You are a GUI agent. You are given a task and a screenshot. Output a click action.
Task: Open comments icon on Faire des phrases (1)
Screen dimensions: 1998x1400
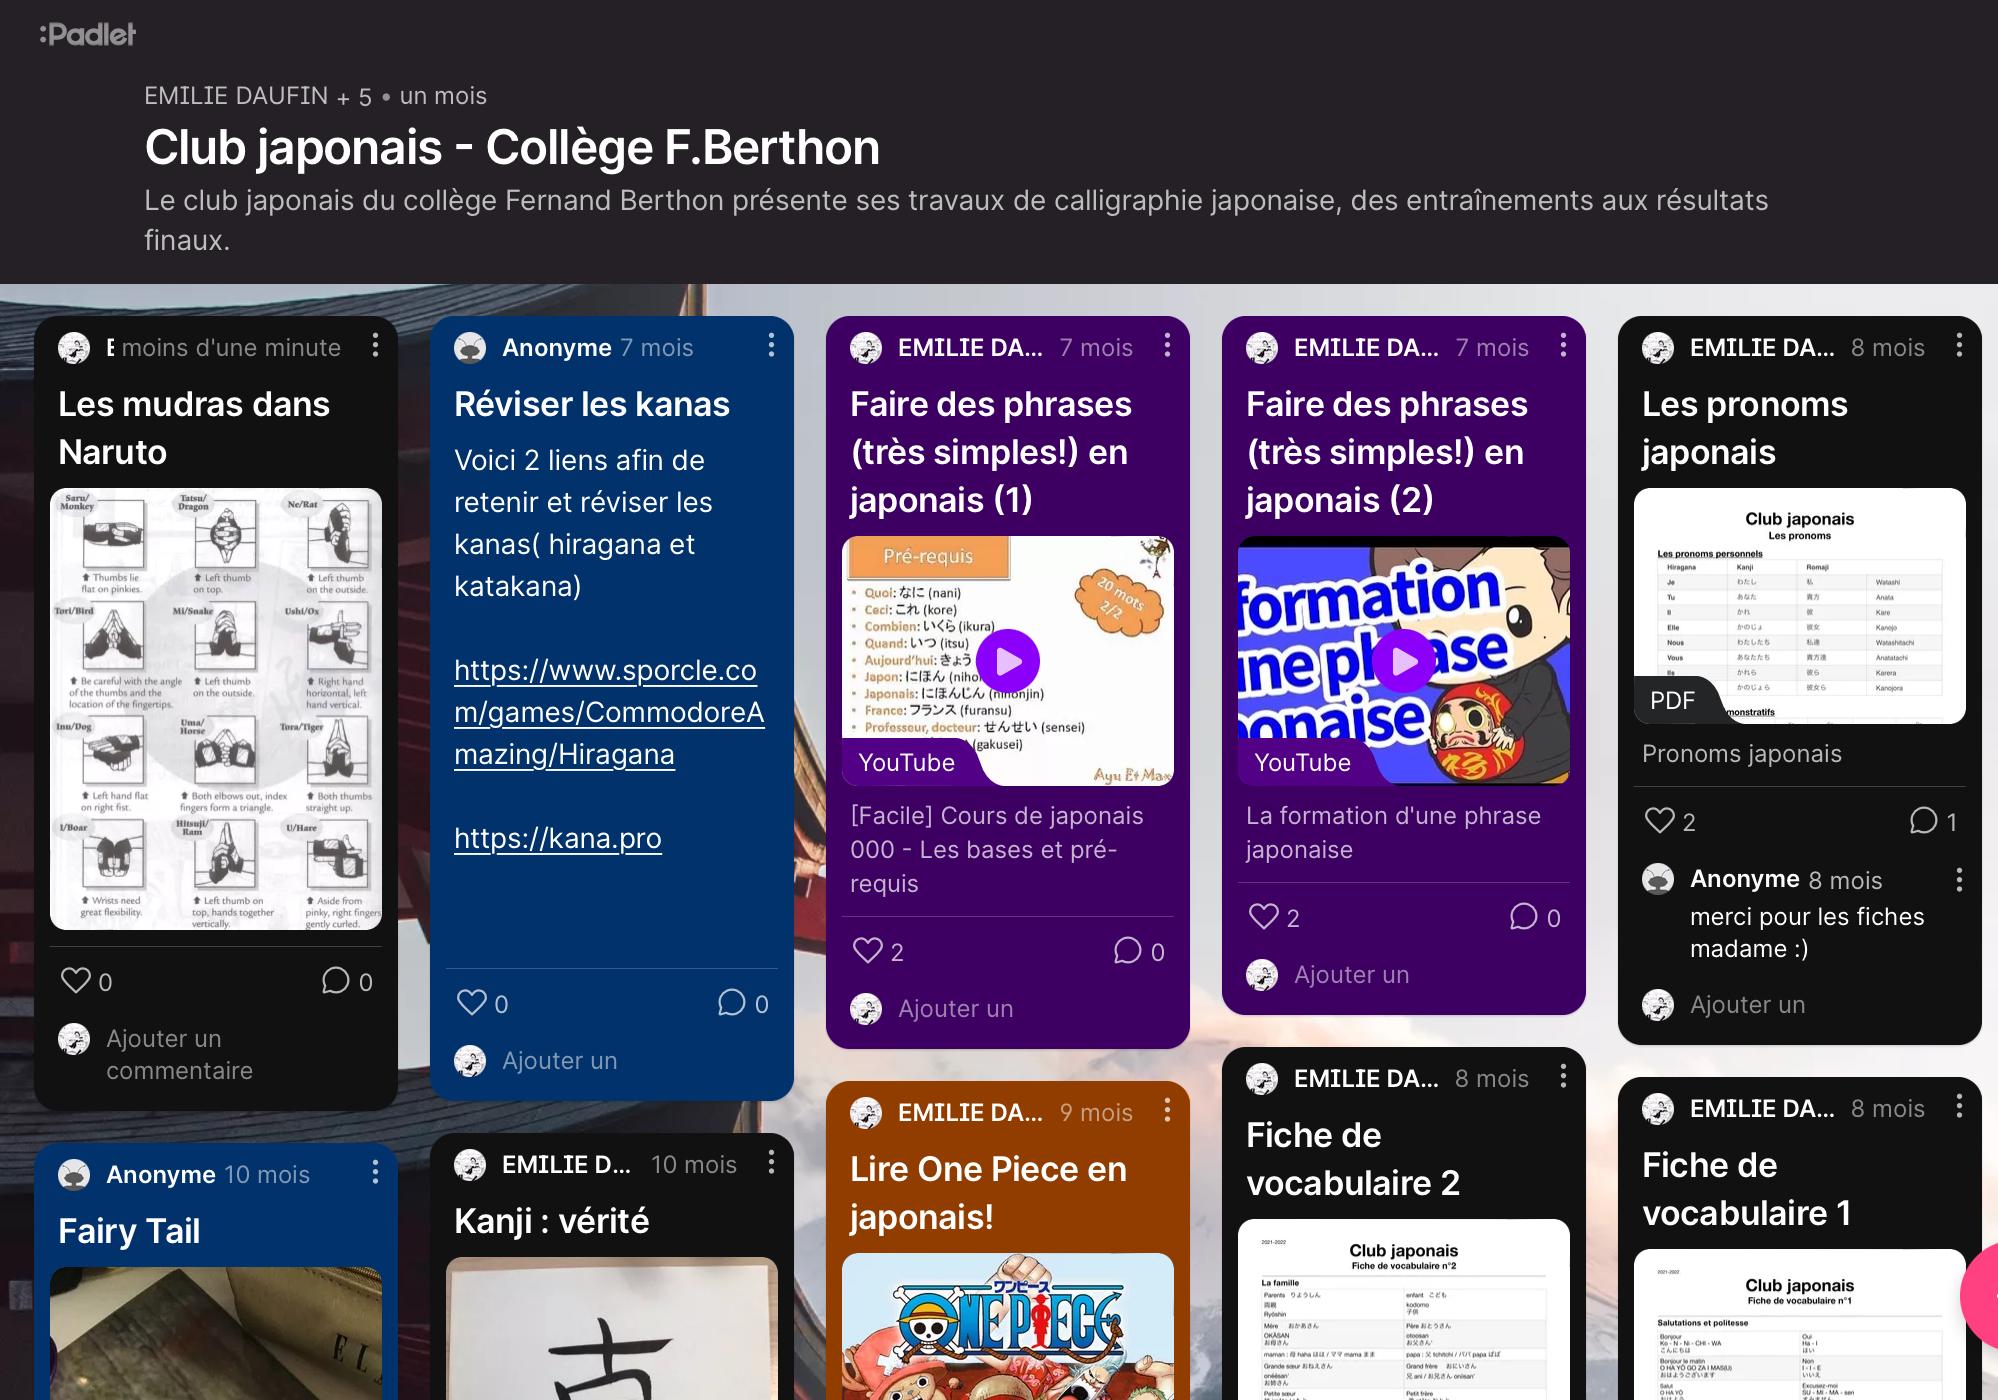[x=1128, y=951]
